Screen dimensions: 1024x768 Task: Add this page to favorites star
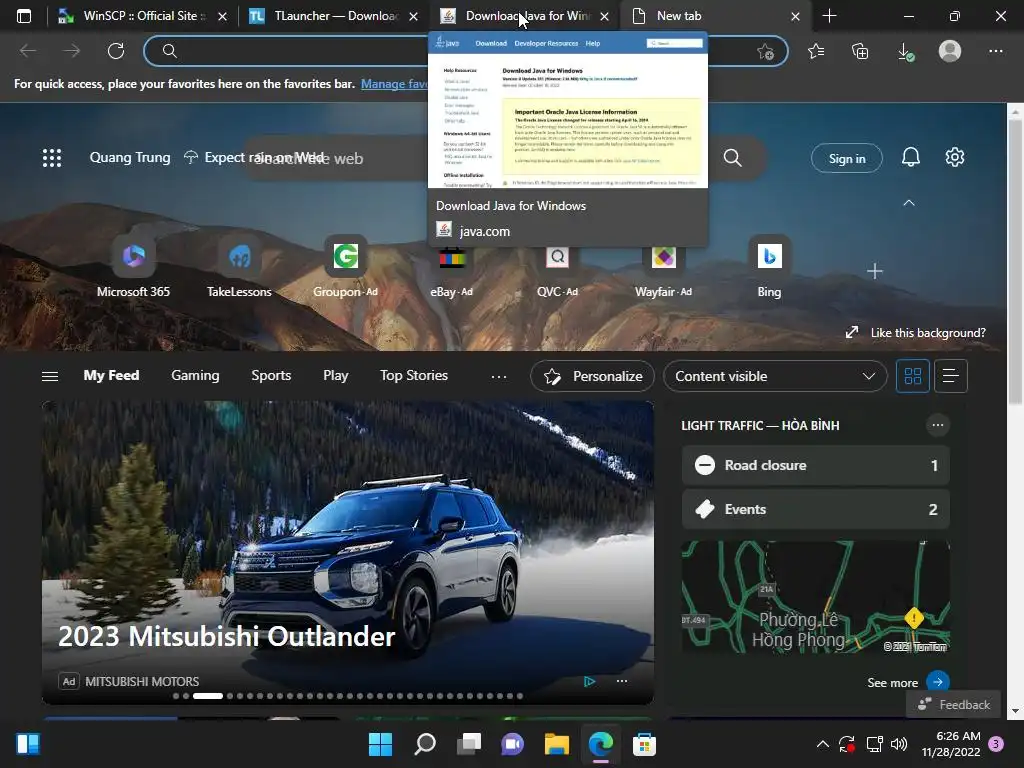(765, 51)
